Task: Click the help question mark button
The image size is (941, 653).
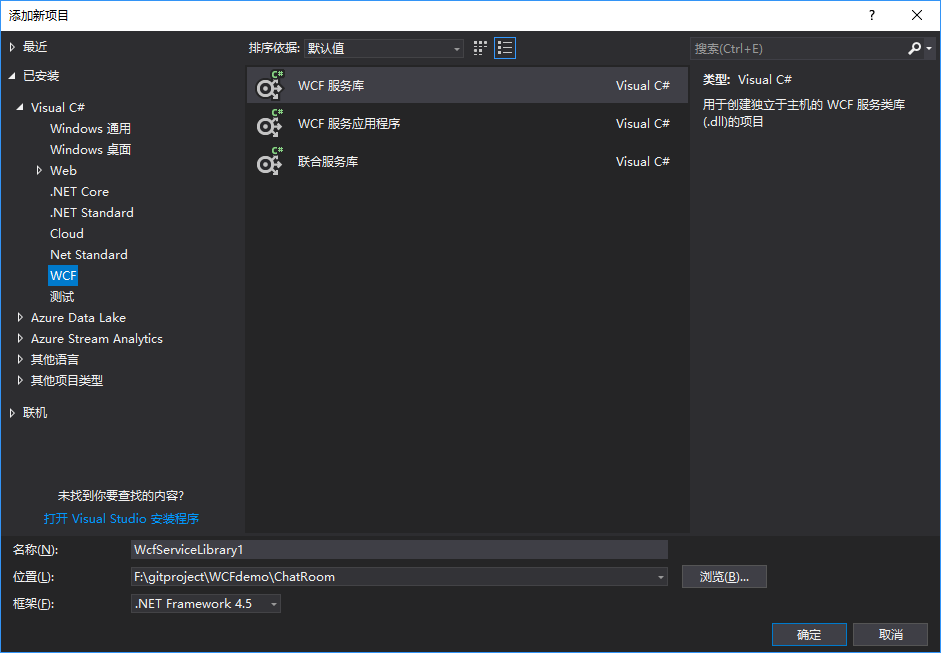Action: click(x=872, y=15)
